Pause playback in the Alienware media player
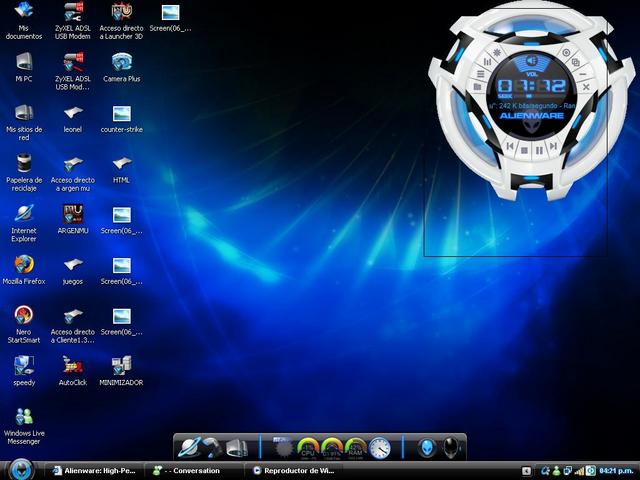The width and height of the screenshot is (640, 480). 538,149
